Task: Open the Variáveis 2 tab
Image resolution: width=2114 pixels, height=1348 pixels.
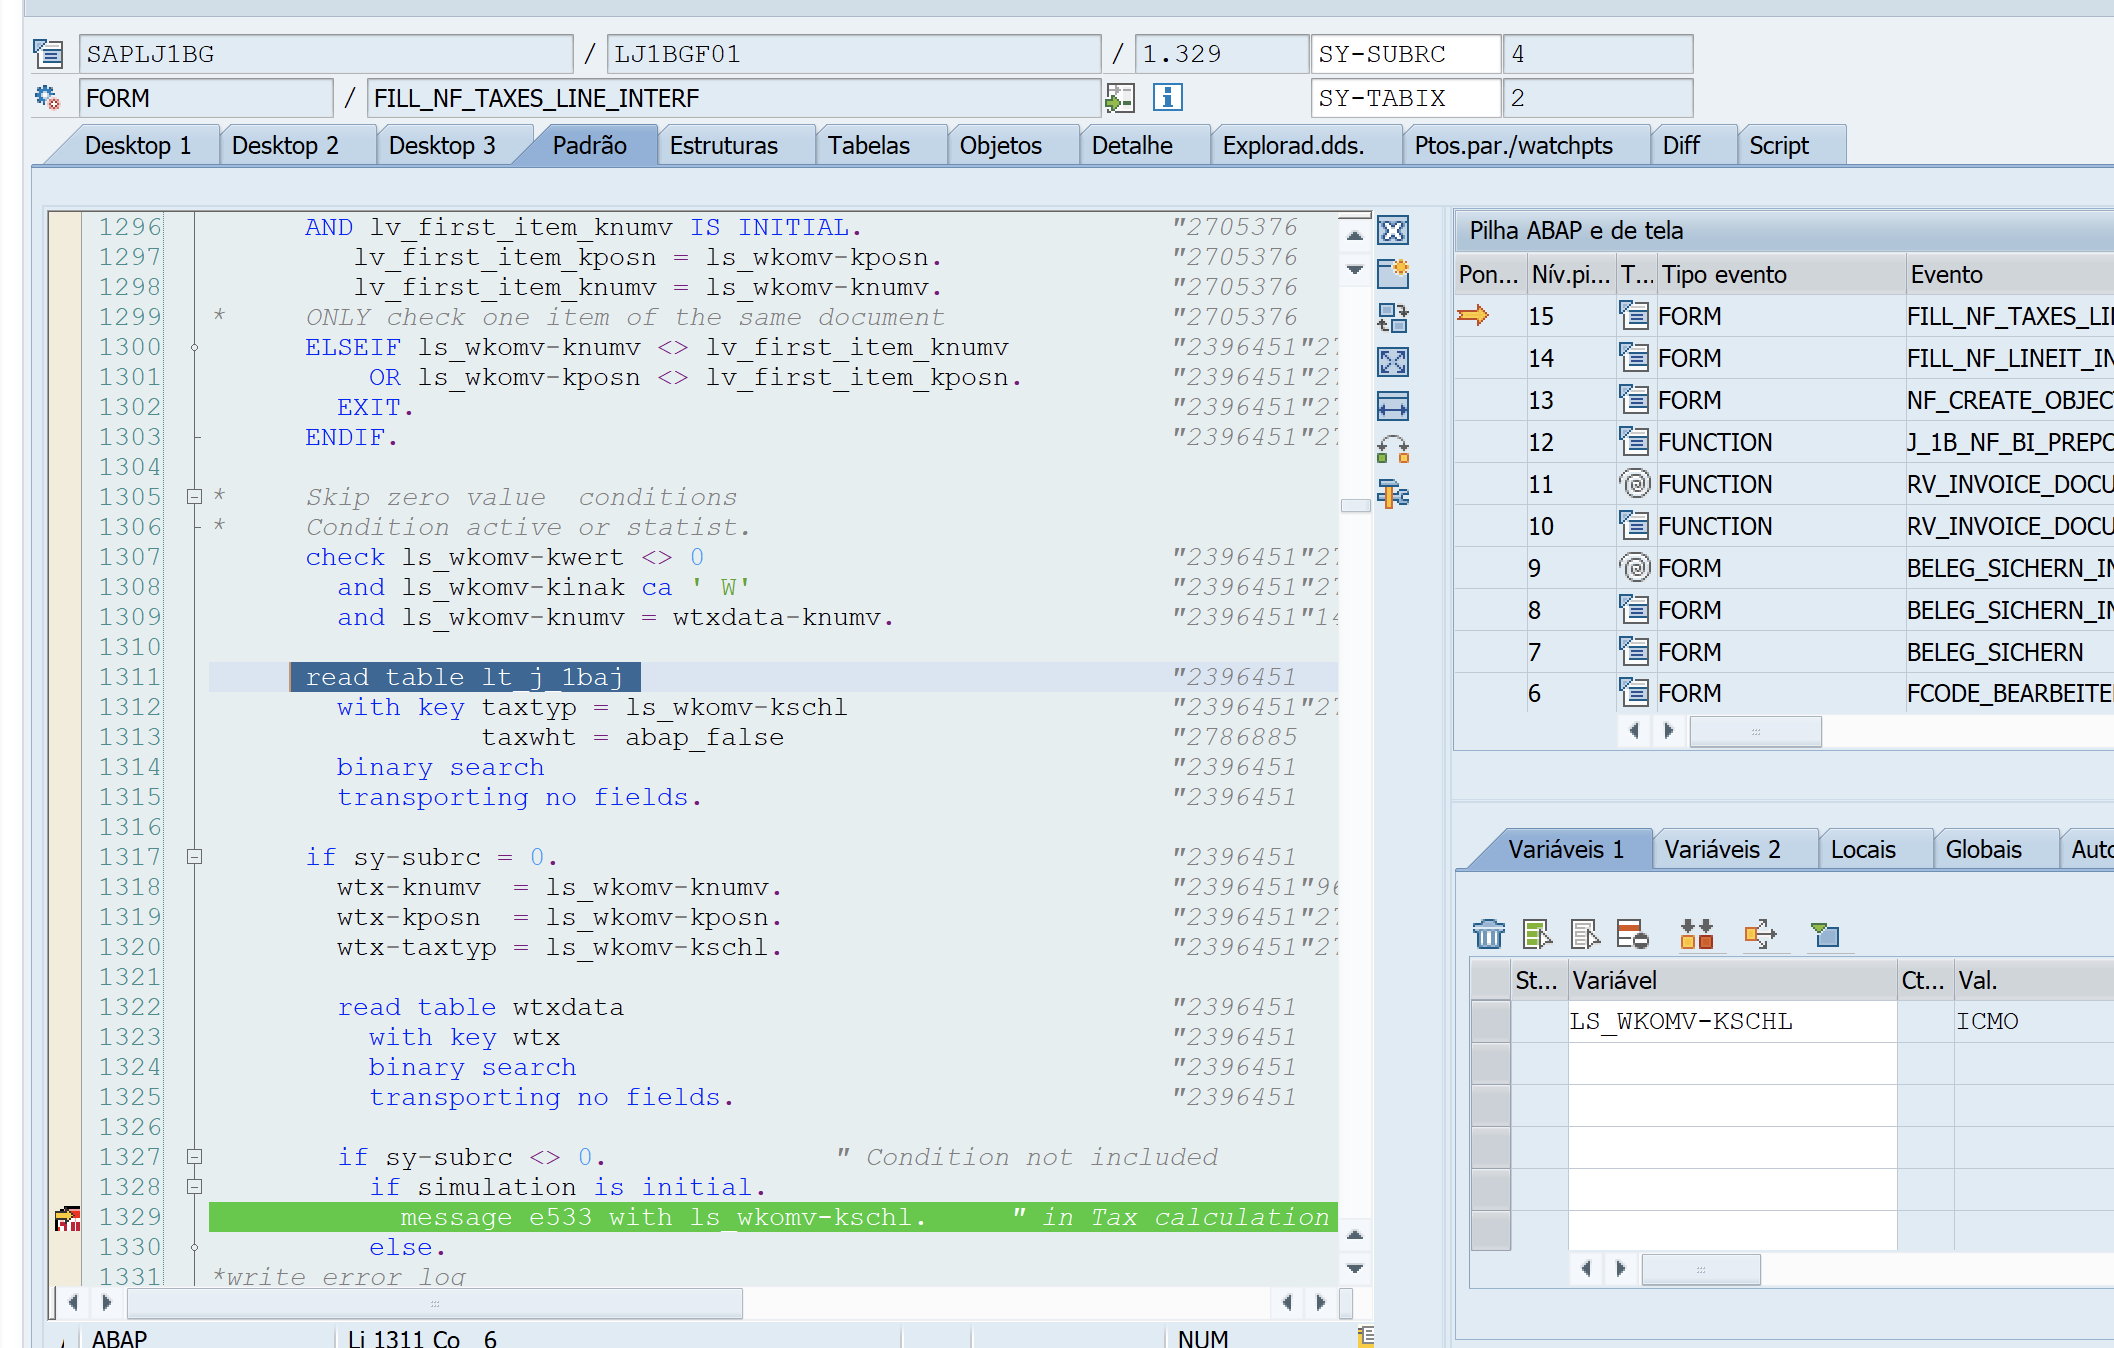Action: [x=1722, y=850]
